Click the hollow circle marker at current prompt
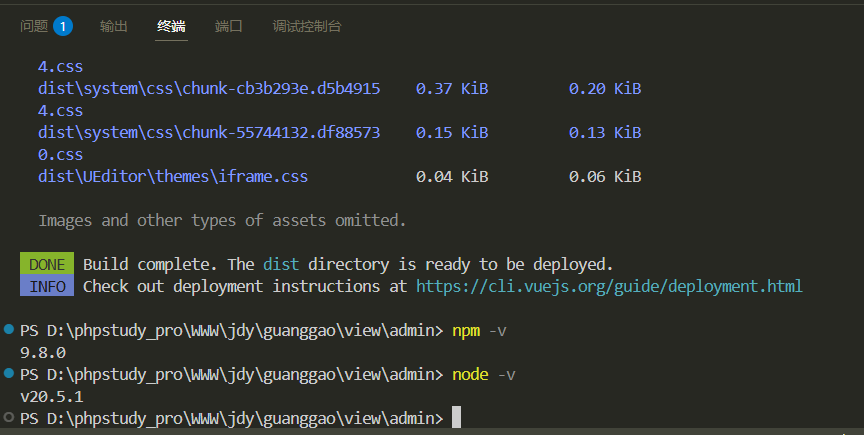This screenshot has height=435, width=864. tap(8, 417)
